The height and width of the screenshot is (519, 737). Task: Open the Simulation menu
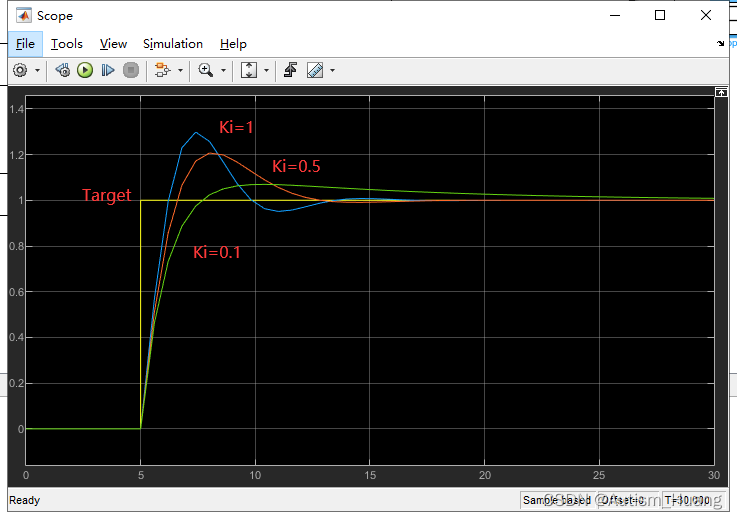click(x=173, y=44)
